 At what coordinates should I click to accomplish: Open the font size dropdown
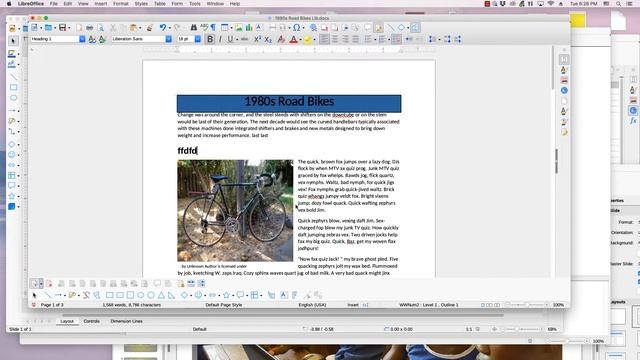[x=198, y=39]
